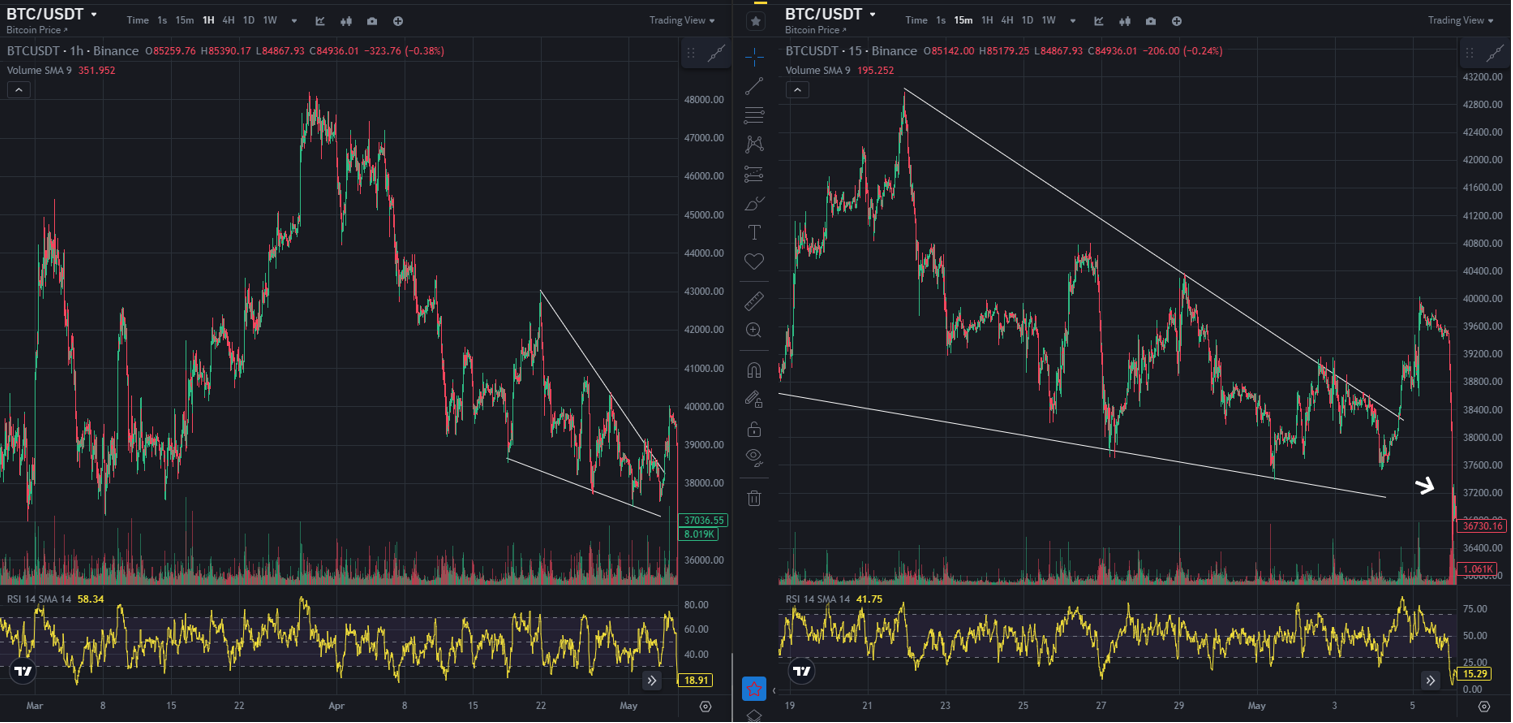Select the Text annotation tool

[754, 232]
